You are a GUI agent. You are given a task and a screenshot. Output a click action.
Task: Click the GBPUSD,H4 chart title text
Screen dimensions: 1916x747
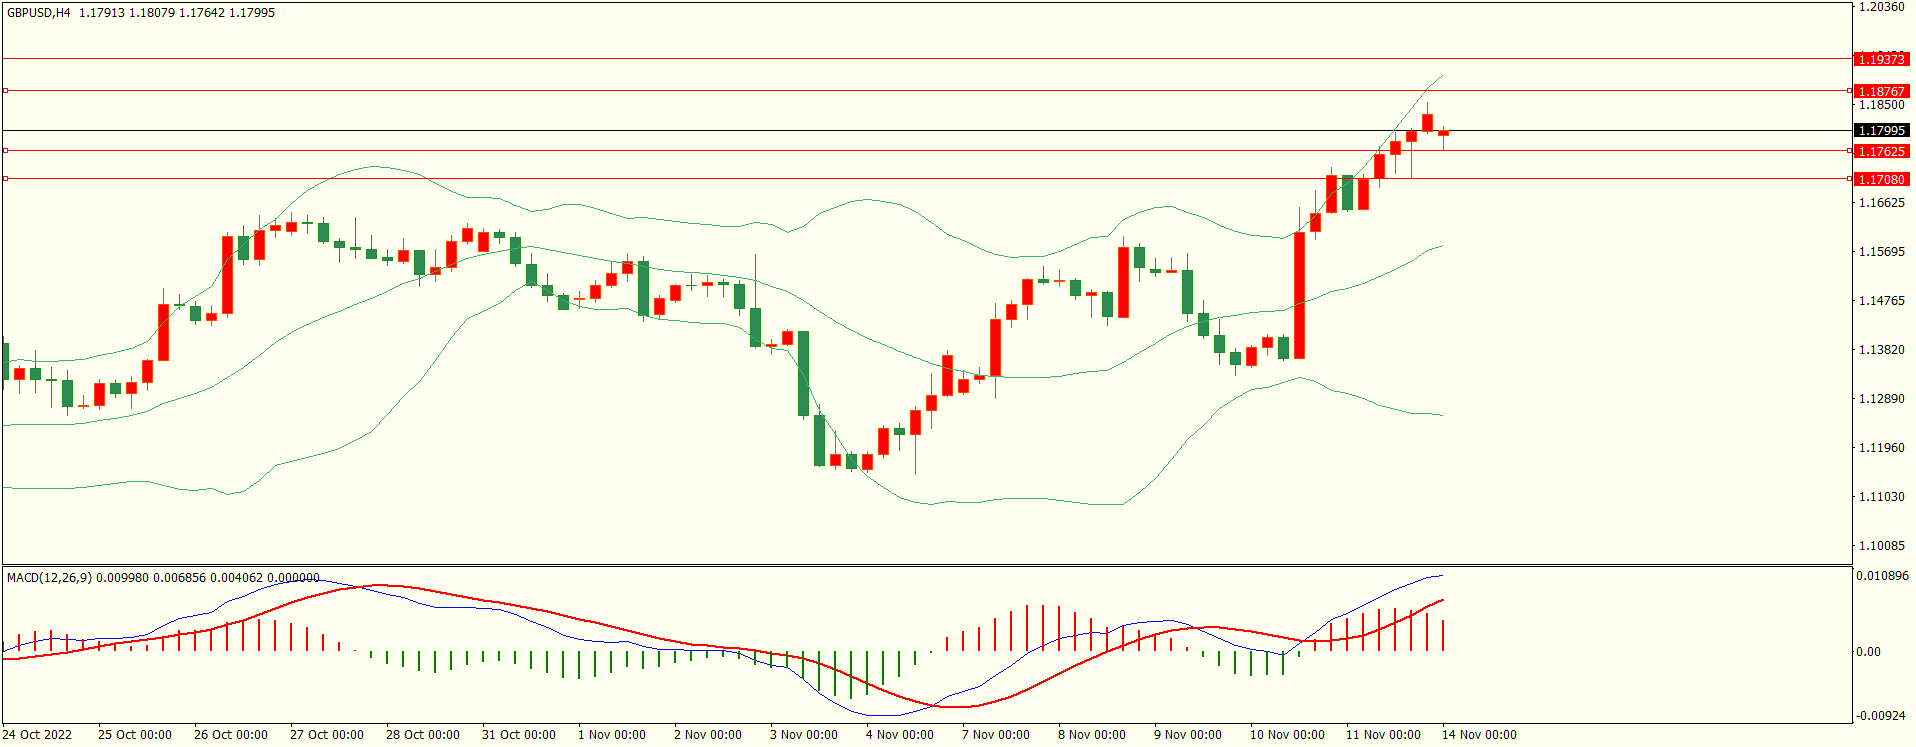coord(39,13)
